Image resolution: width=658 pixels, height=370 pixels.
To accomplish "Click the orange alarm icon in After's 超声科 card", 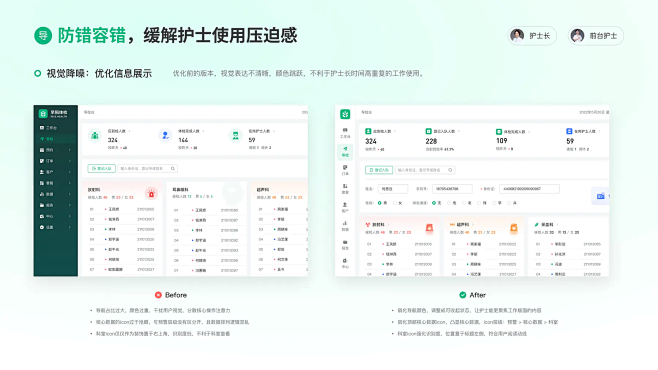I will pyautogui.click(x=513, y=228).
